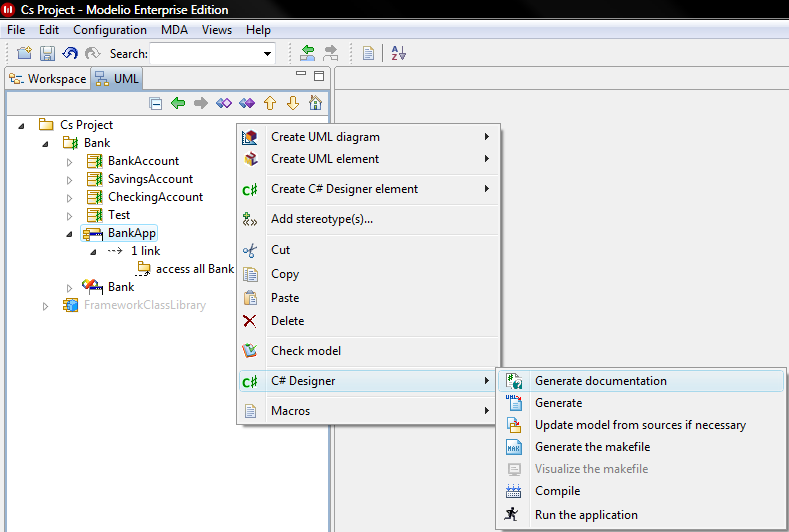Click the BankAccount class icon
Screen dimensions: 789x532
pos(95,161)
